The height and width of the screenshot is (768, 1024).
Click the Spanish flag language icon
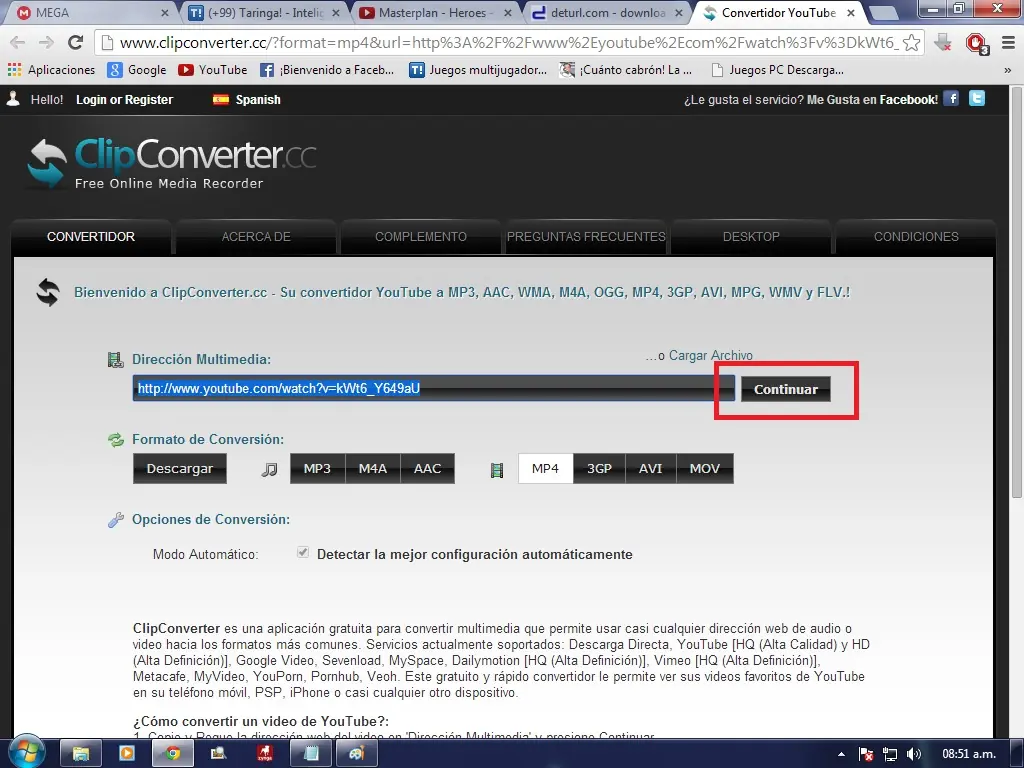(x=221, y=99)
